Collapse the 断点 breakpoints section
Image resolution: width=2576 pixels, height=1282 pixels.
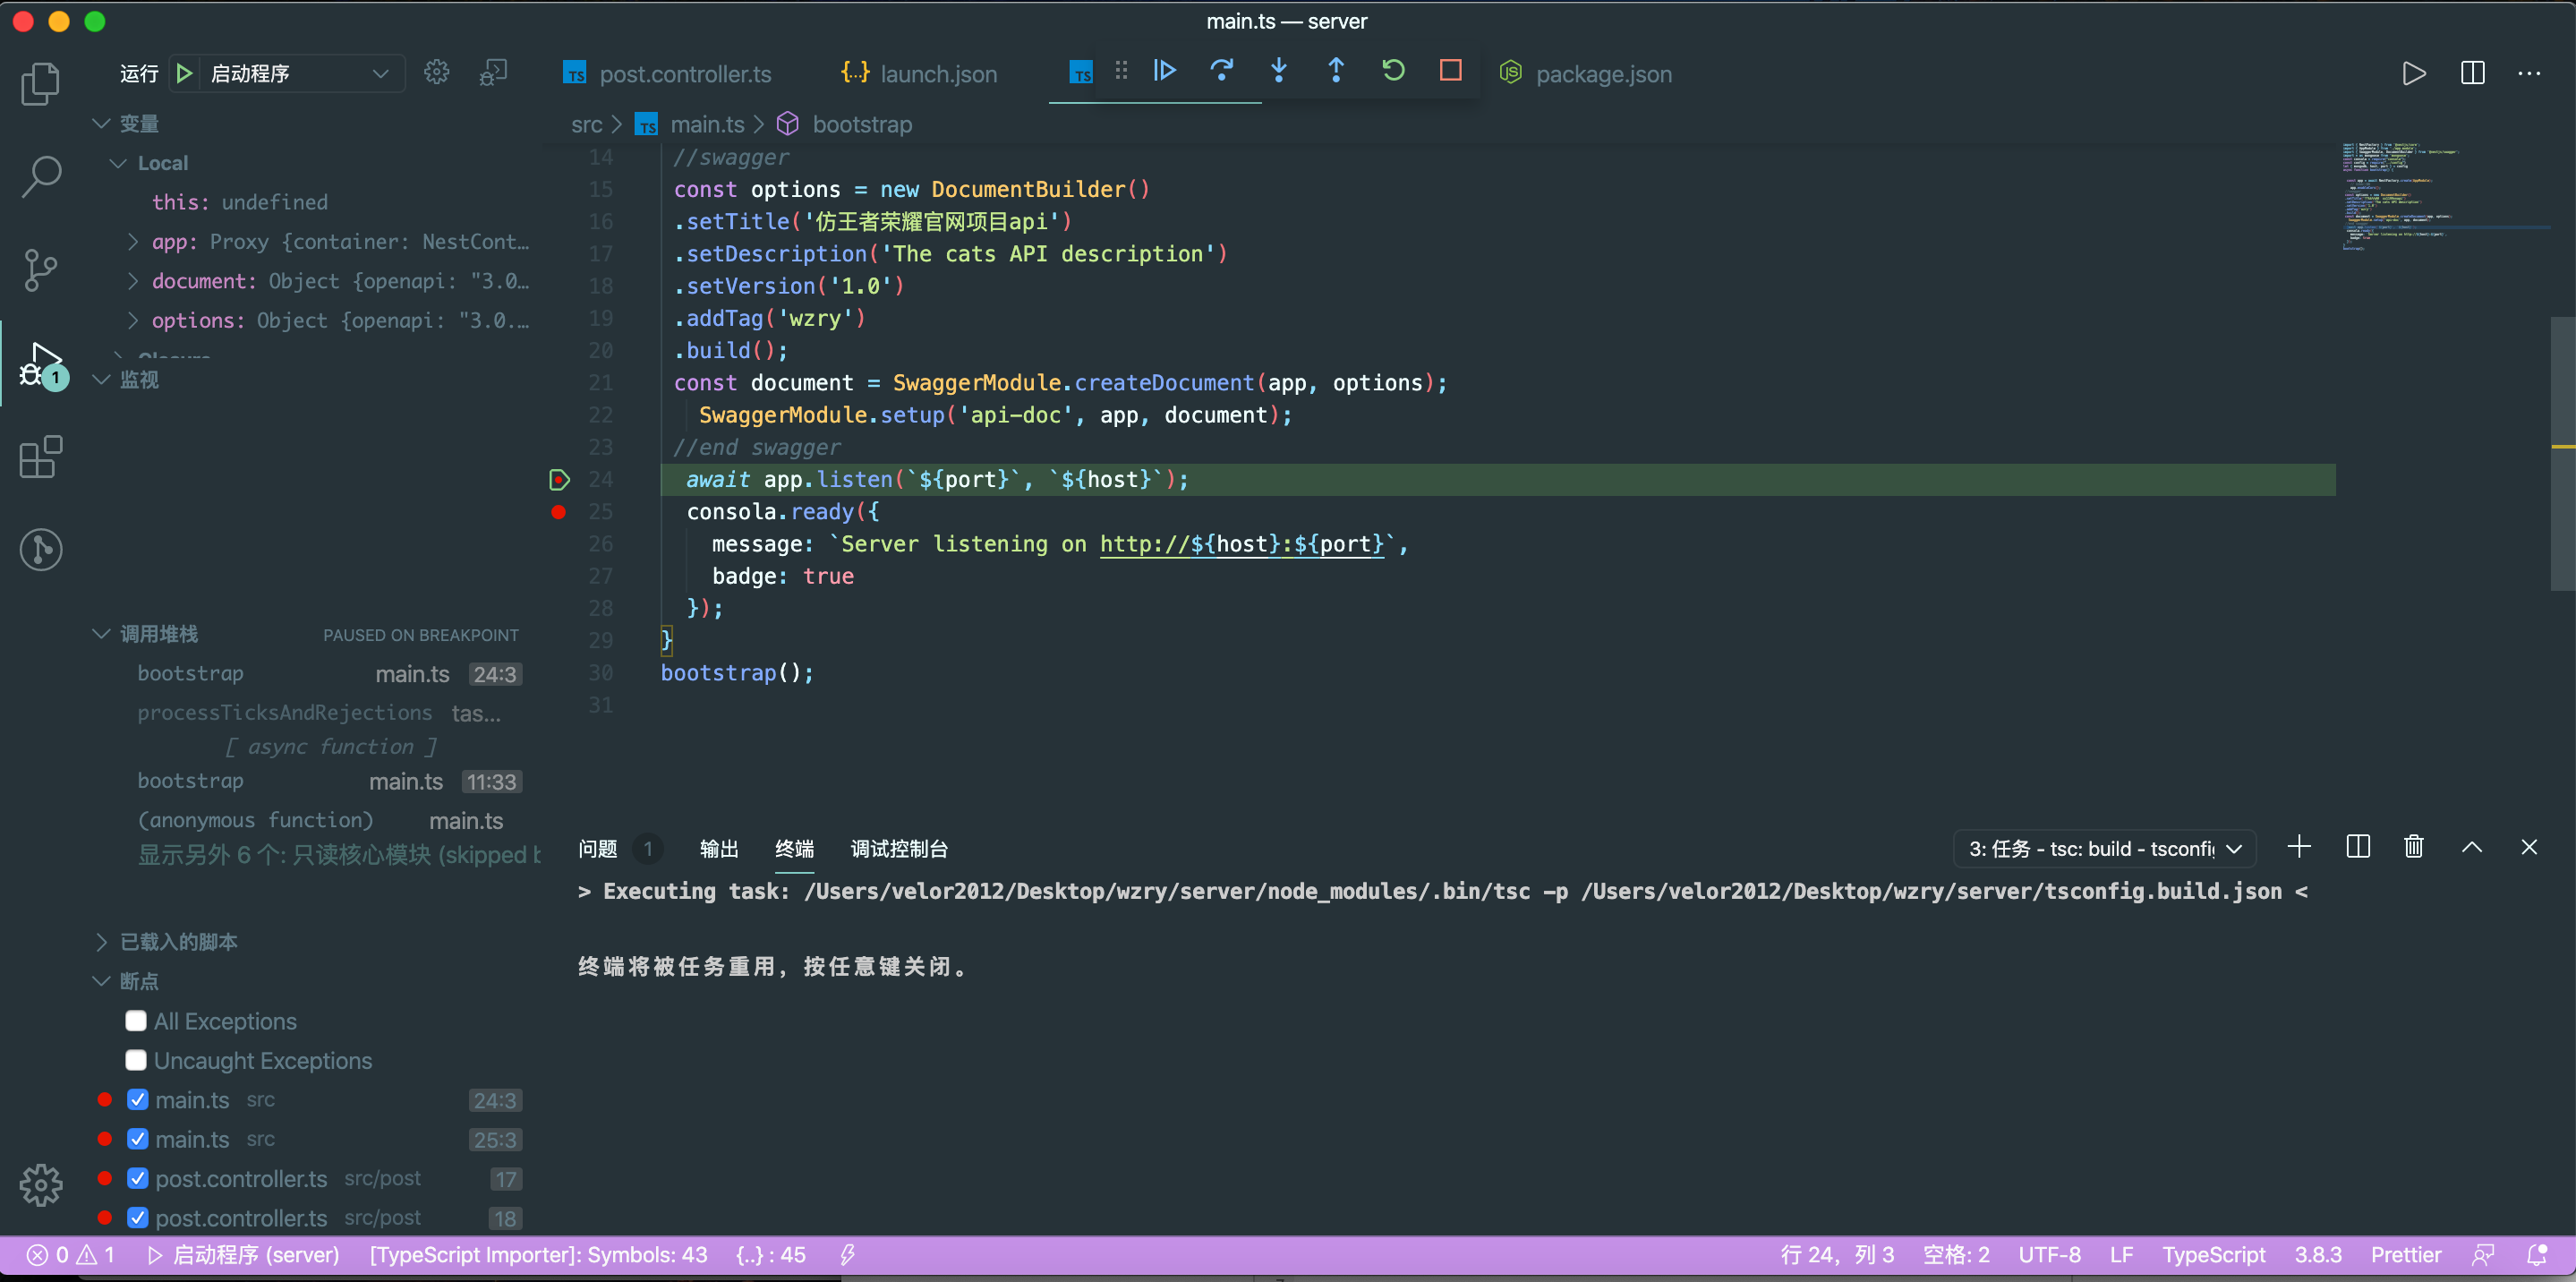(101, 981)
